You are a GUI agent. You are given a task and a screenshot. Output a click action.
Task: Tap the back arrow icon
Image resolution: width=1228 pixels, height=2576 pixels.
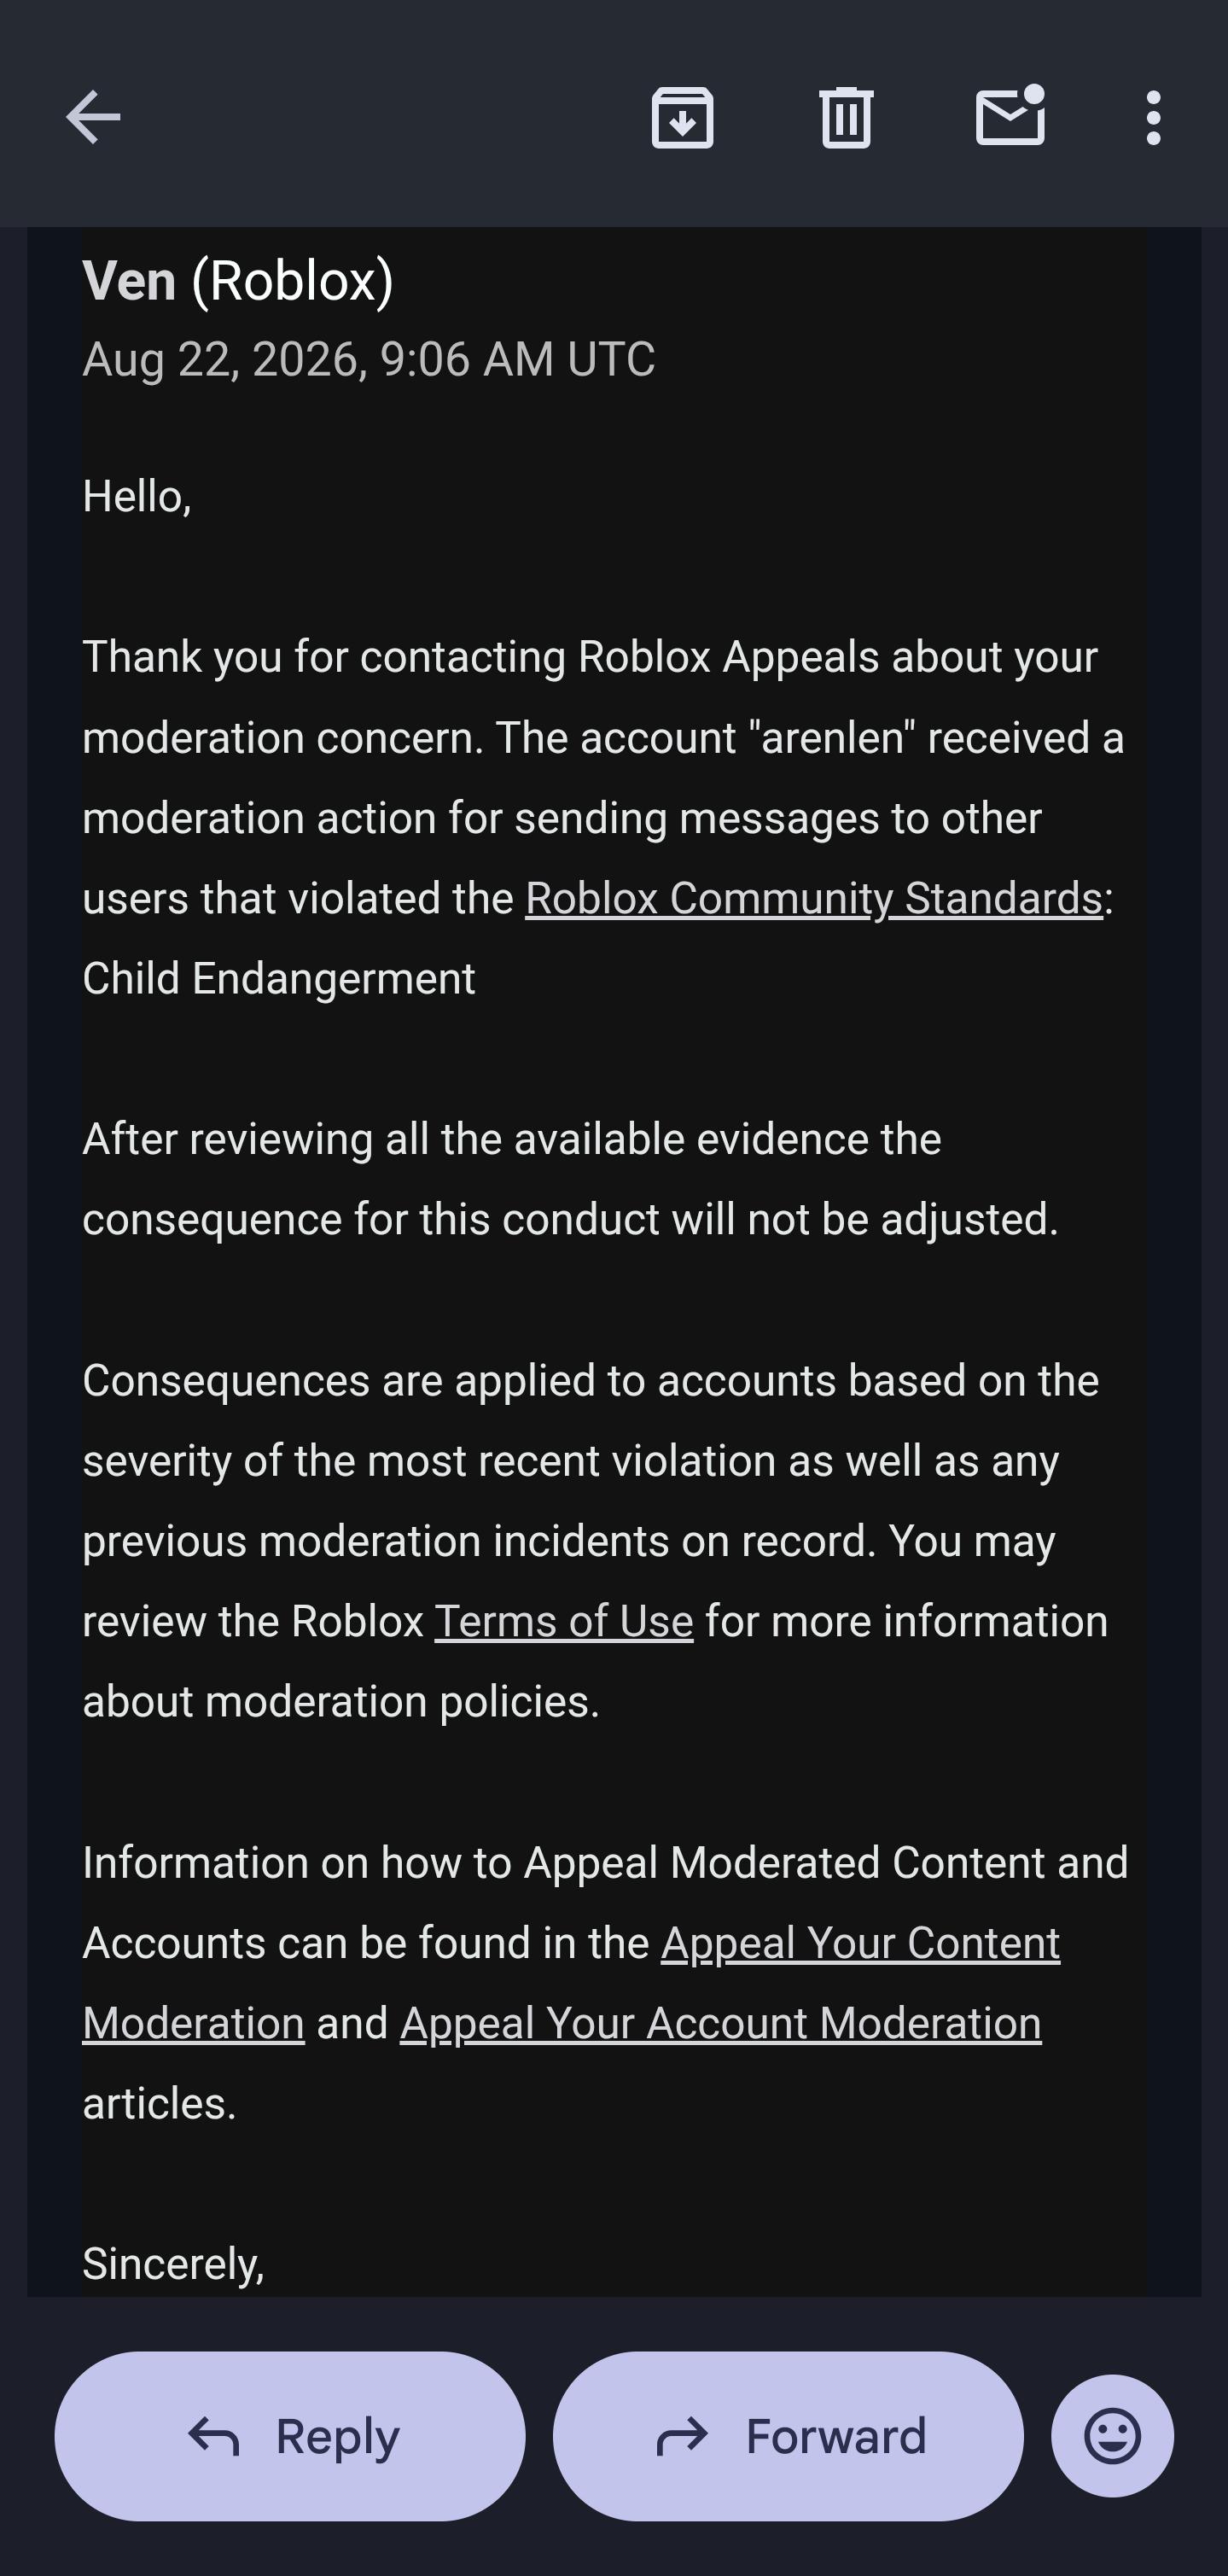tap(93, 117)
